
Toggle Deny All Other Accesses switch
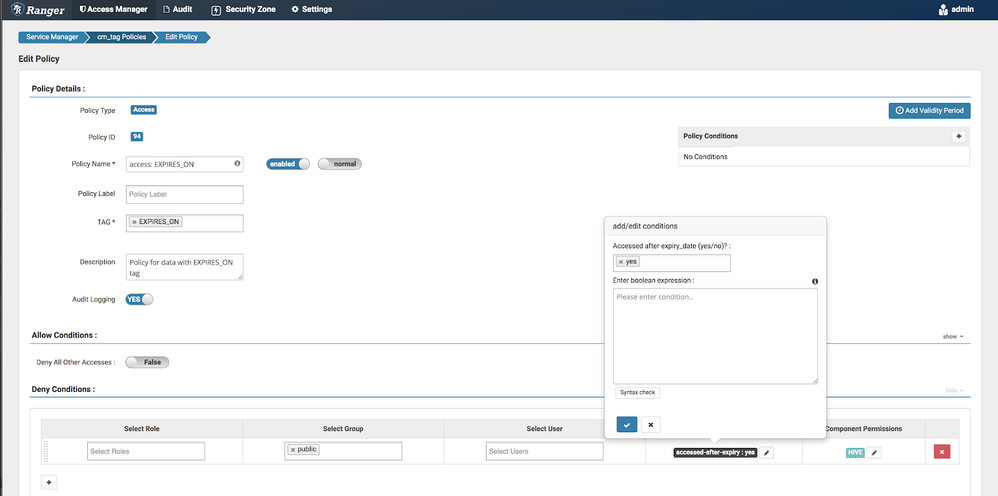pos(147,362)
